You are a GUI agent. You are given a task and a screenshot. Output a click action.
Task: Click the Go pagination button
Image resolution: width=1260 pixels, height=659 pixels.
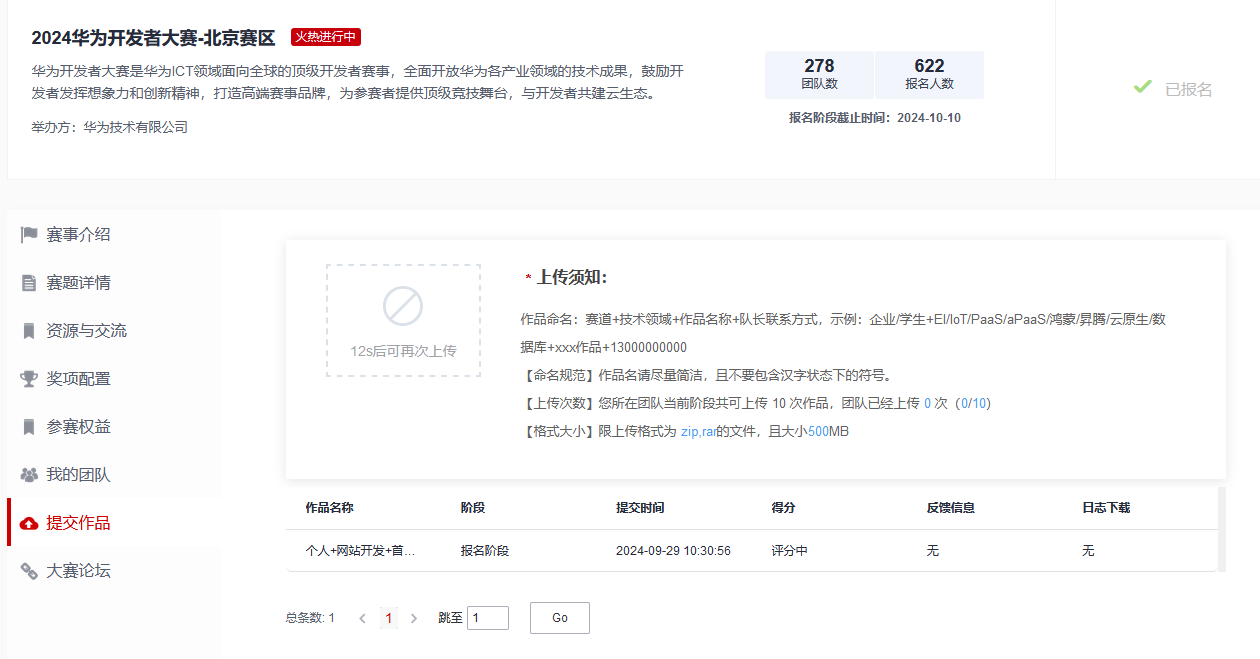pos(560,618)
